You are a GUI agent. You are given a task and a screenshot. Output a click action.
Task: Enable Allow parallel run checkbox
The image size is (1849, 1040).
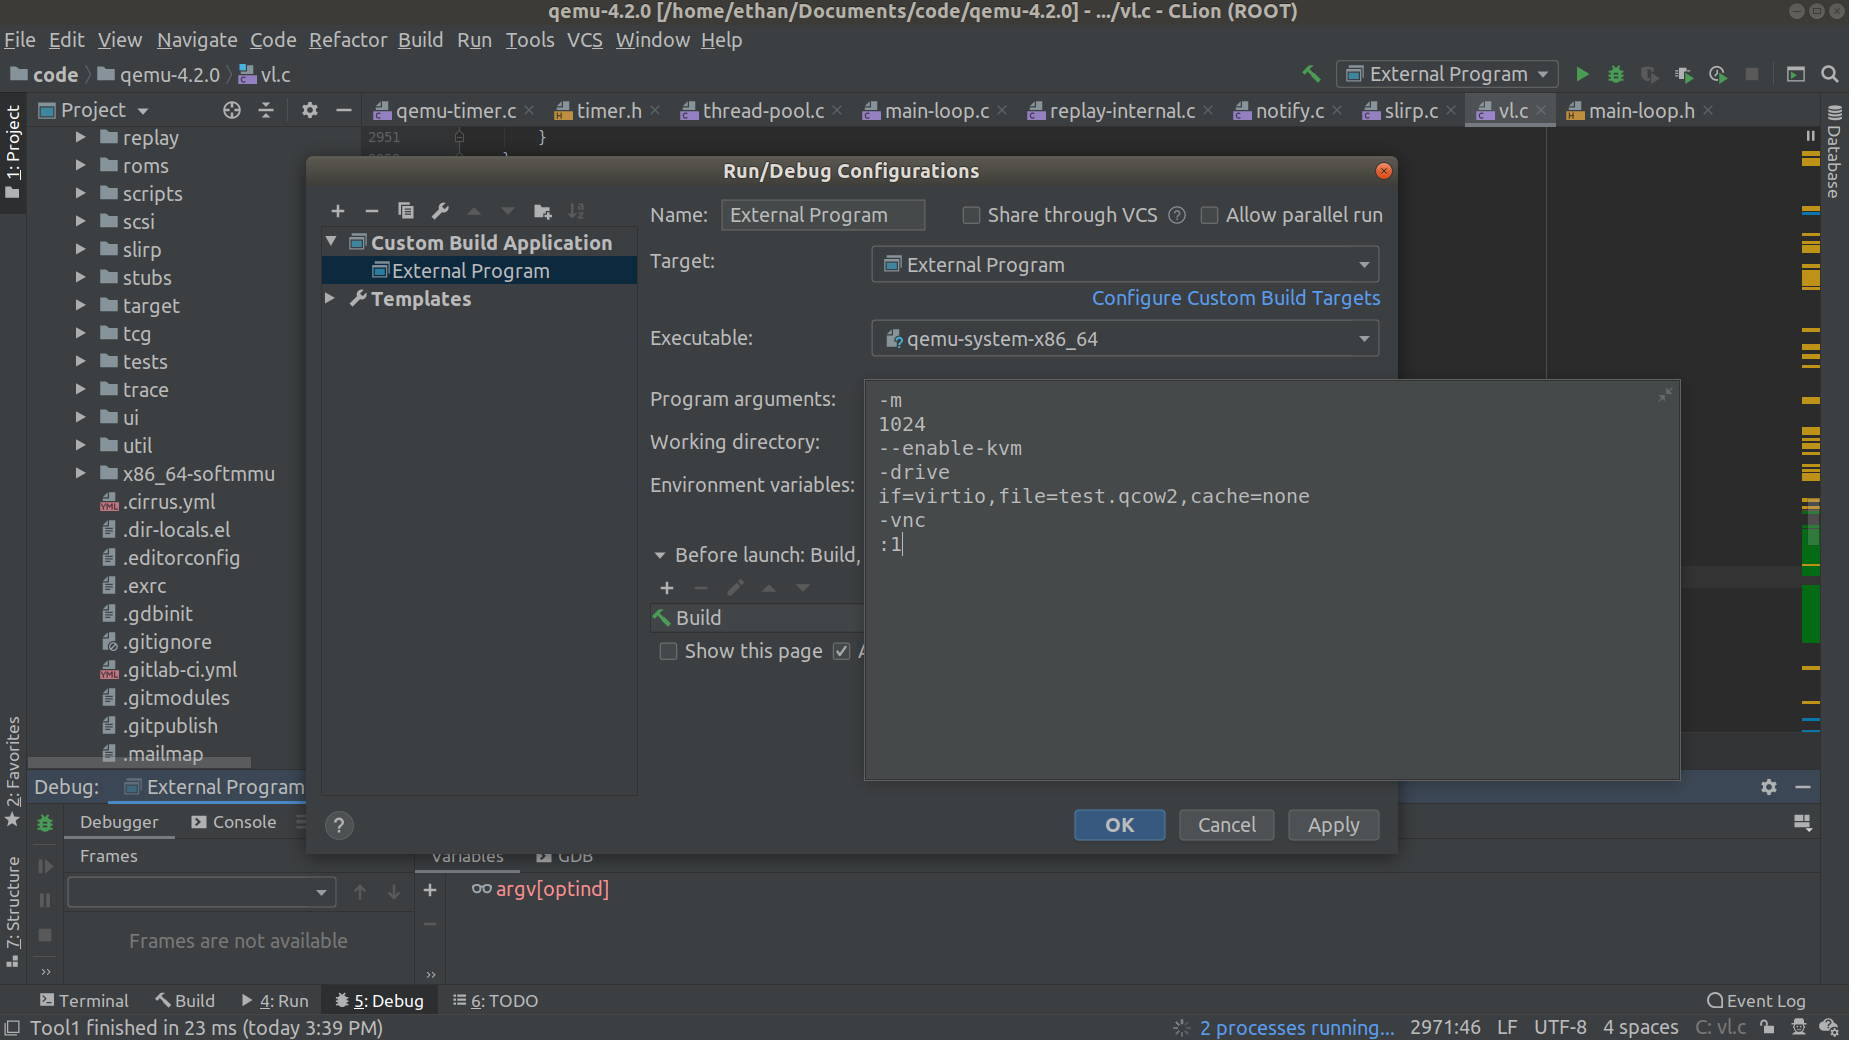(1209, 215)
